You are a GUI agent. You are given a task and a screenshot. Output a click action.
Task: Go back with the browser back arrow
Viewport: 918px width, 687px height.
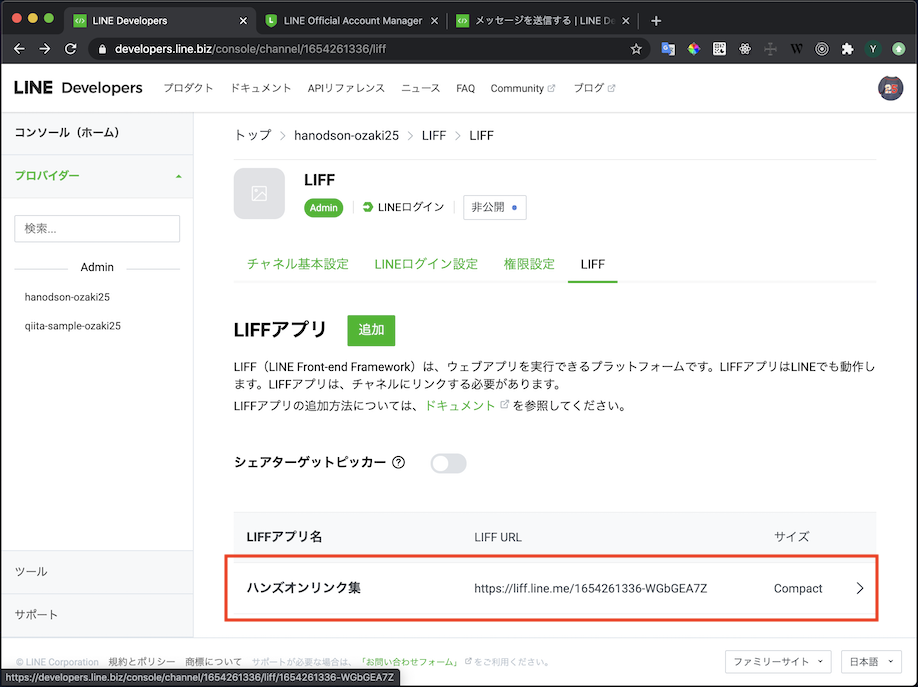pyautogui.click(x=19, y=49)
